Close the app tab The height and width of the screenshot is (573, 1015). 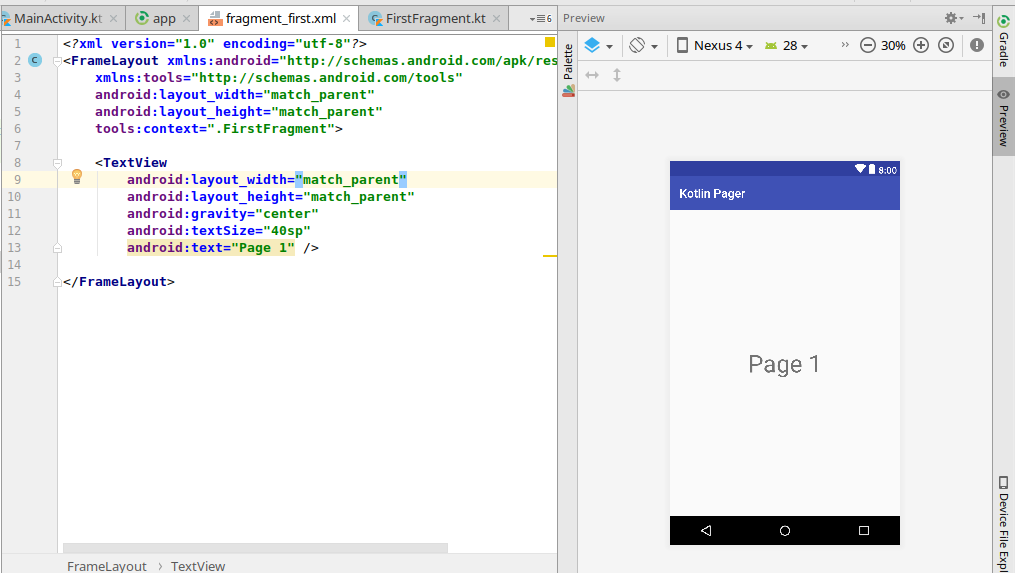[186, 19]
